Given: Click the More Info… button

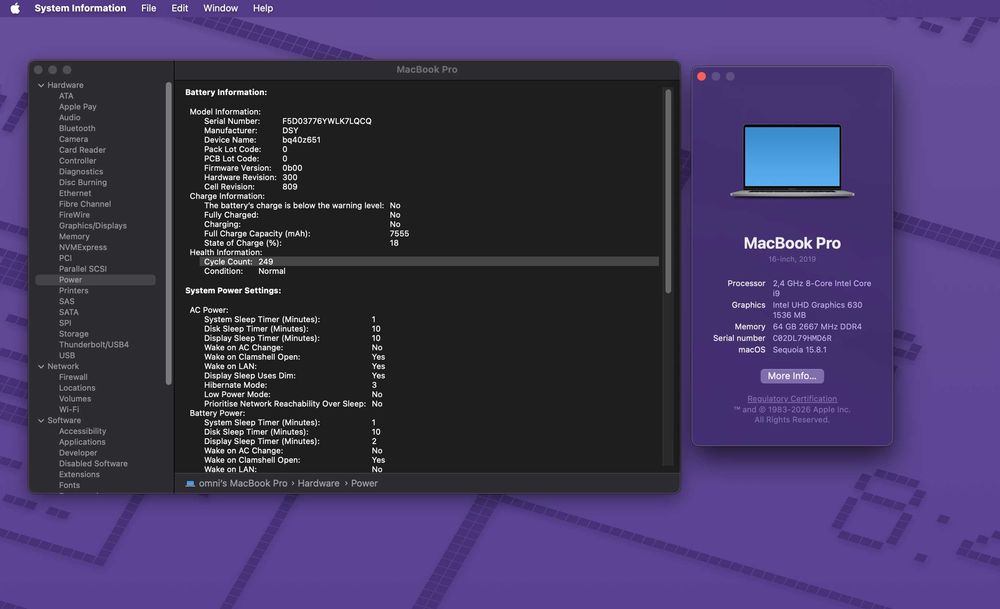Looking at the screenshot, I should click(792, 376).
